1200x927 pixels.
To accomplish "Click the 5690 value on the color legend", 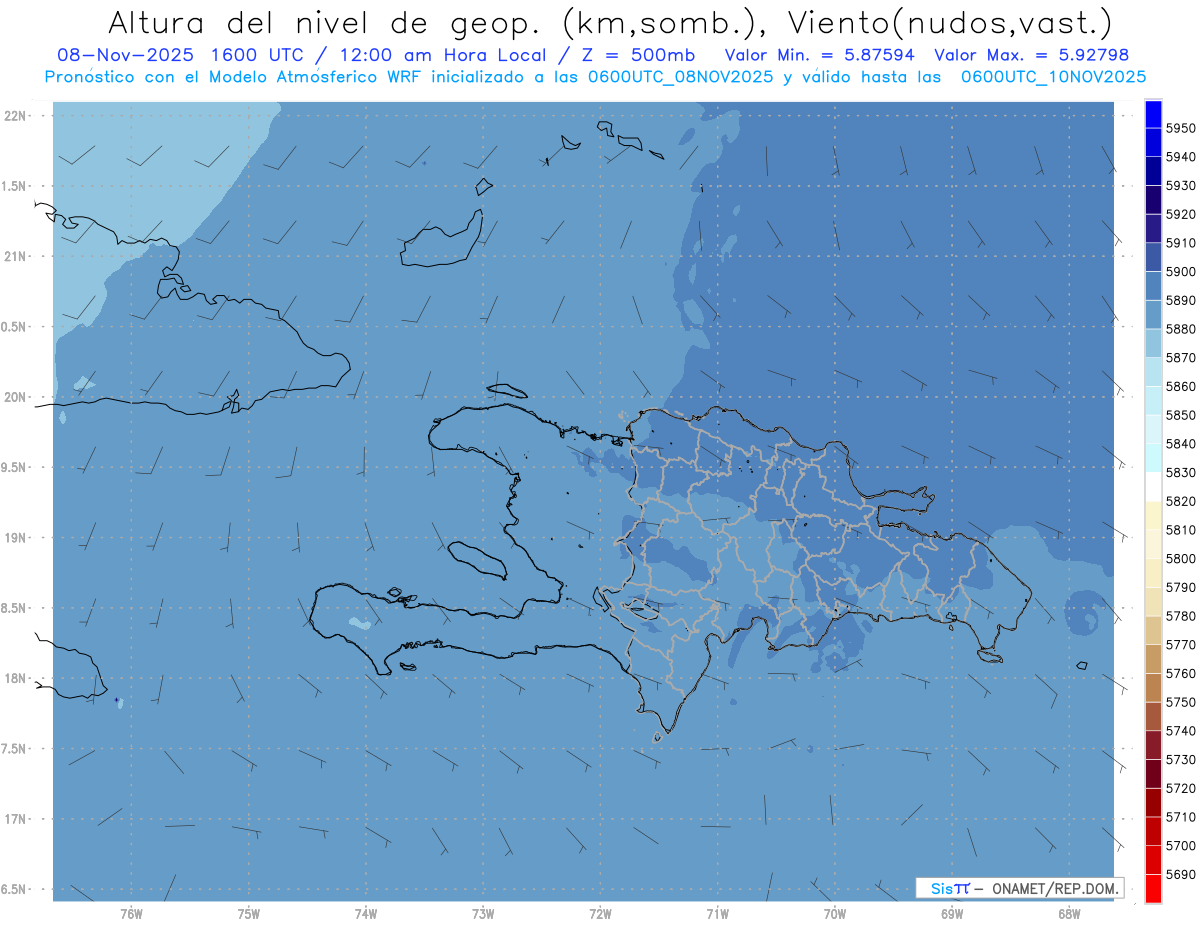I will point(1182,874).
